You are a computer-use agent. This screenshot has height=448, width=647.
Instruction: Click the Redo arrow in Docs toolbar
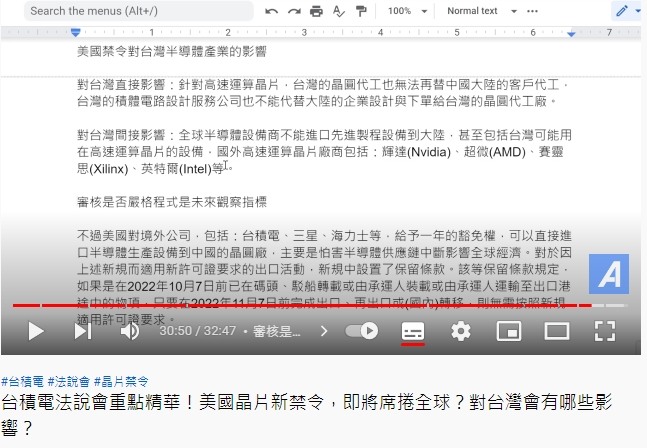point(294,11)
